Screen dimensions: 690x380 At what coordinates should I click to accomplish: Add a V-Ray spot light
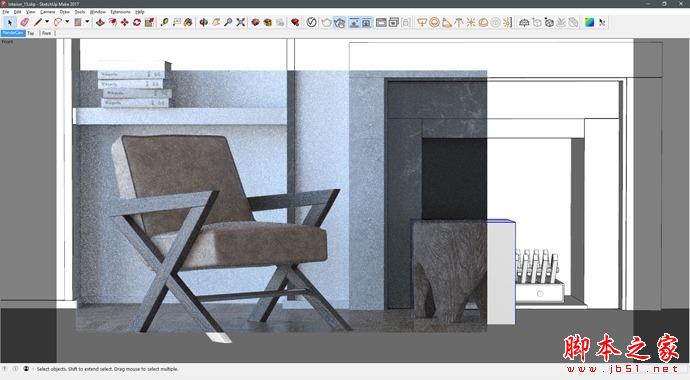tap(447, 22)
